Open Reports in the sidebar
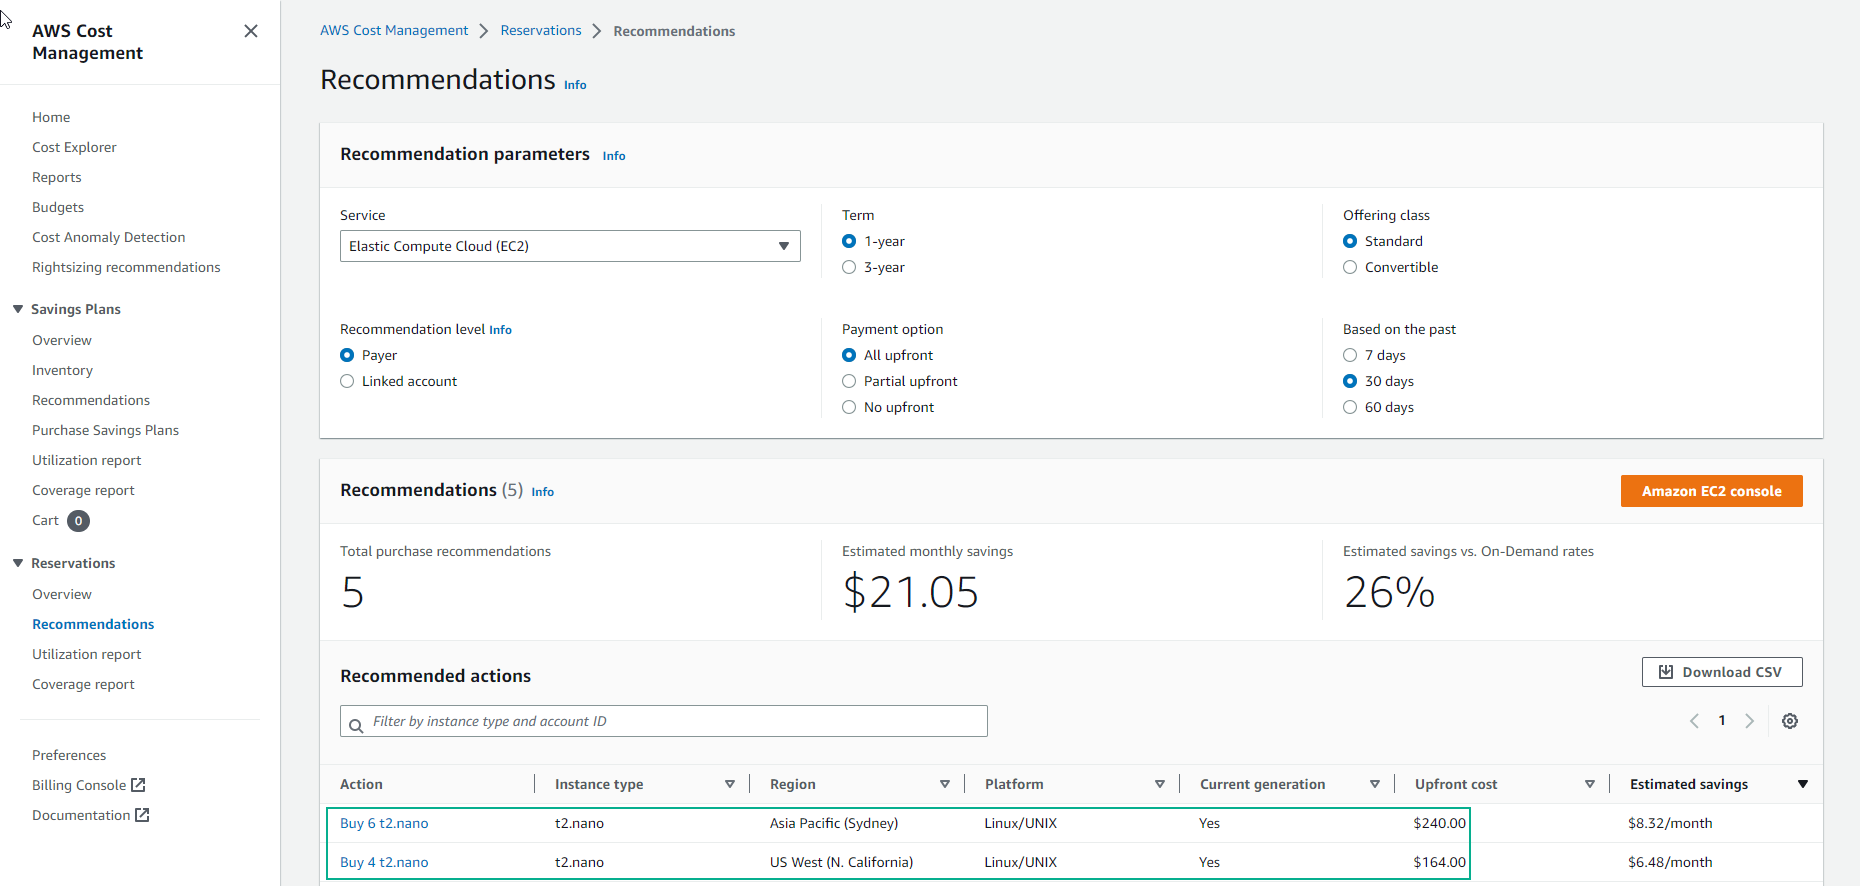The width and height of the screenshot is (1860, 886). pyautogui.click(x=57, y=177)
